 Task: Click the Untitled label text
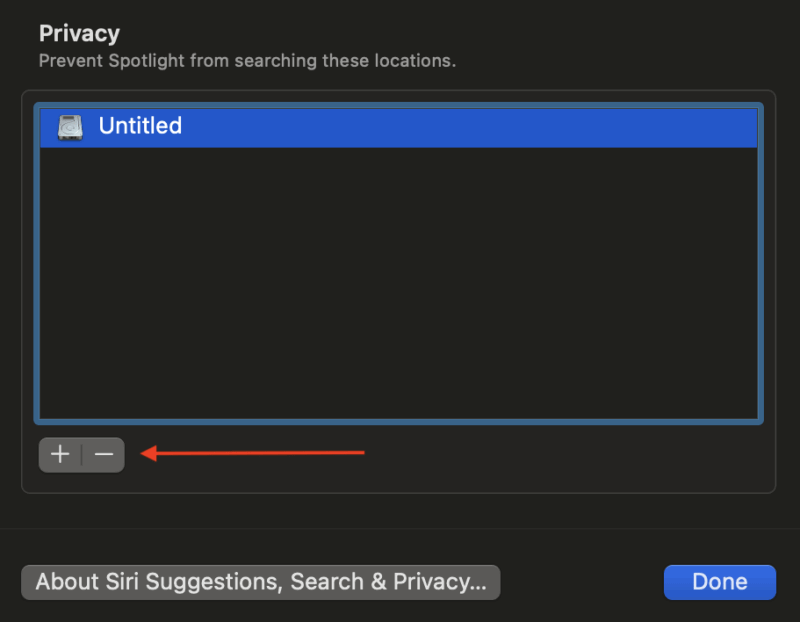pos(140,126)
